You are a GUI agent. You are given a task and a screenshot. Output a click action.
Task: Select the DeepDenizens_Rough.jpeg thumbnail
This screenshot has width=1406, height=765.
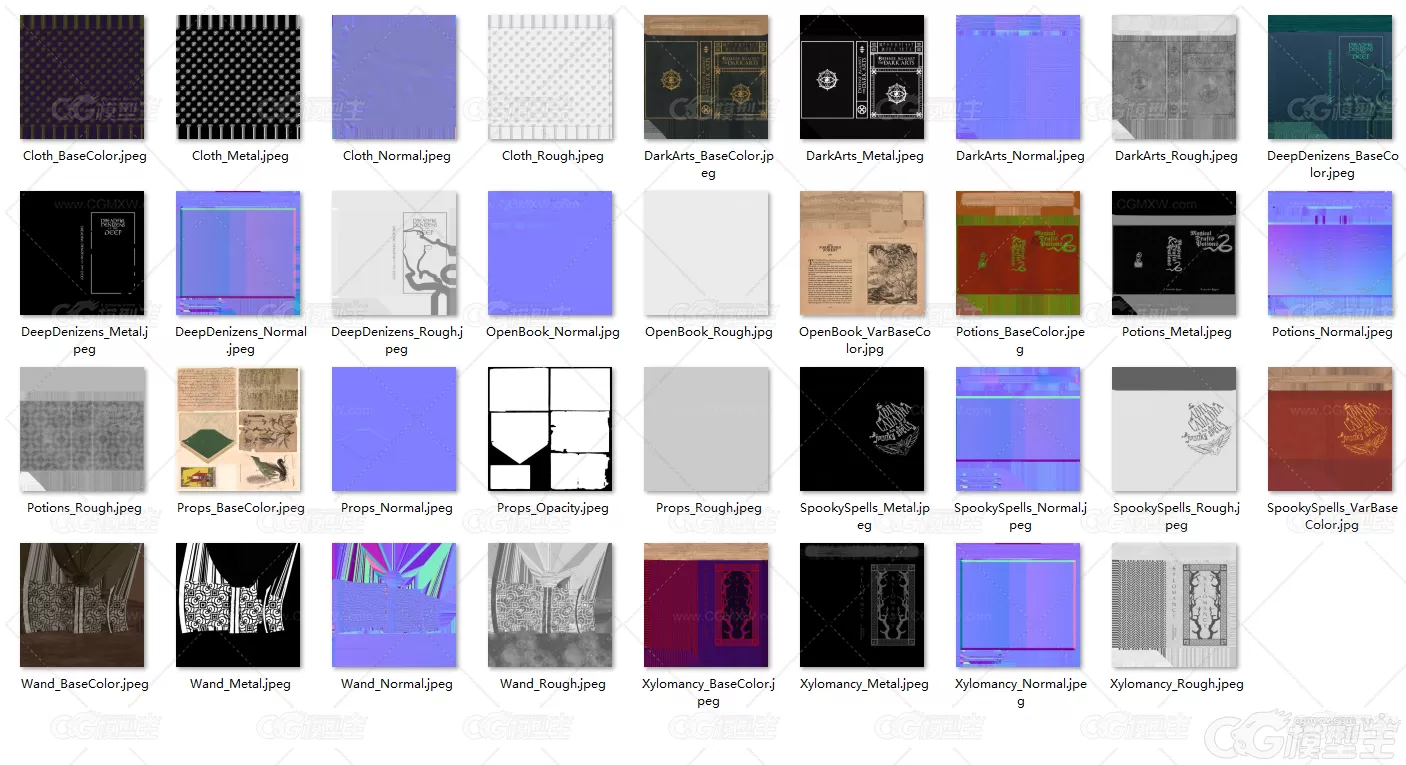394,253
